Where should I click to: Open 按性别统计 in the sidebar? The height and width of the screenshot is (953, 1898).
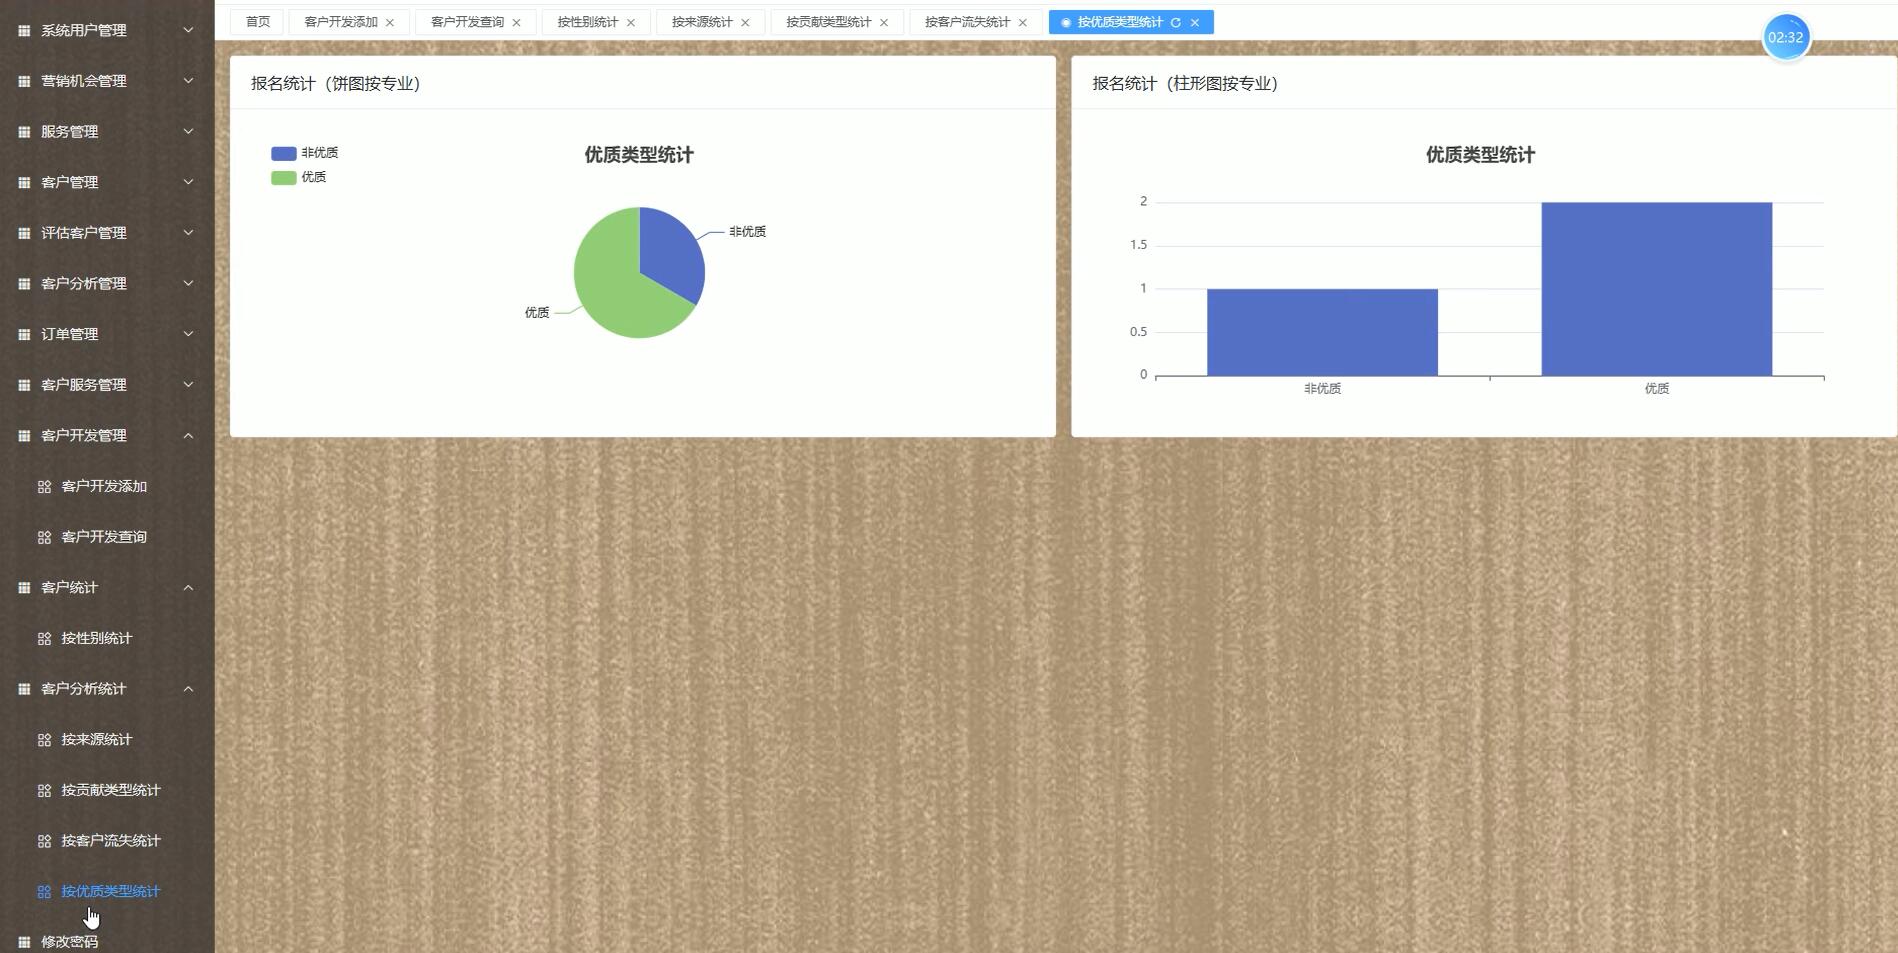(x=96, y=638)
